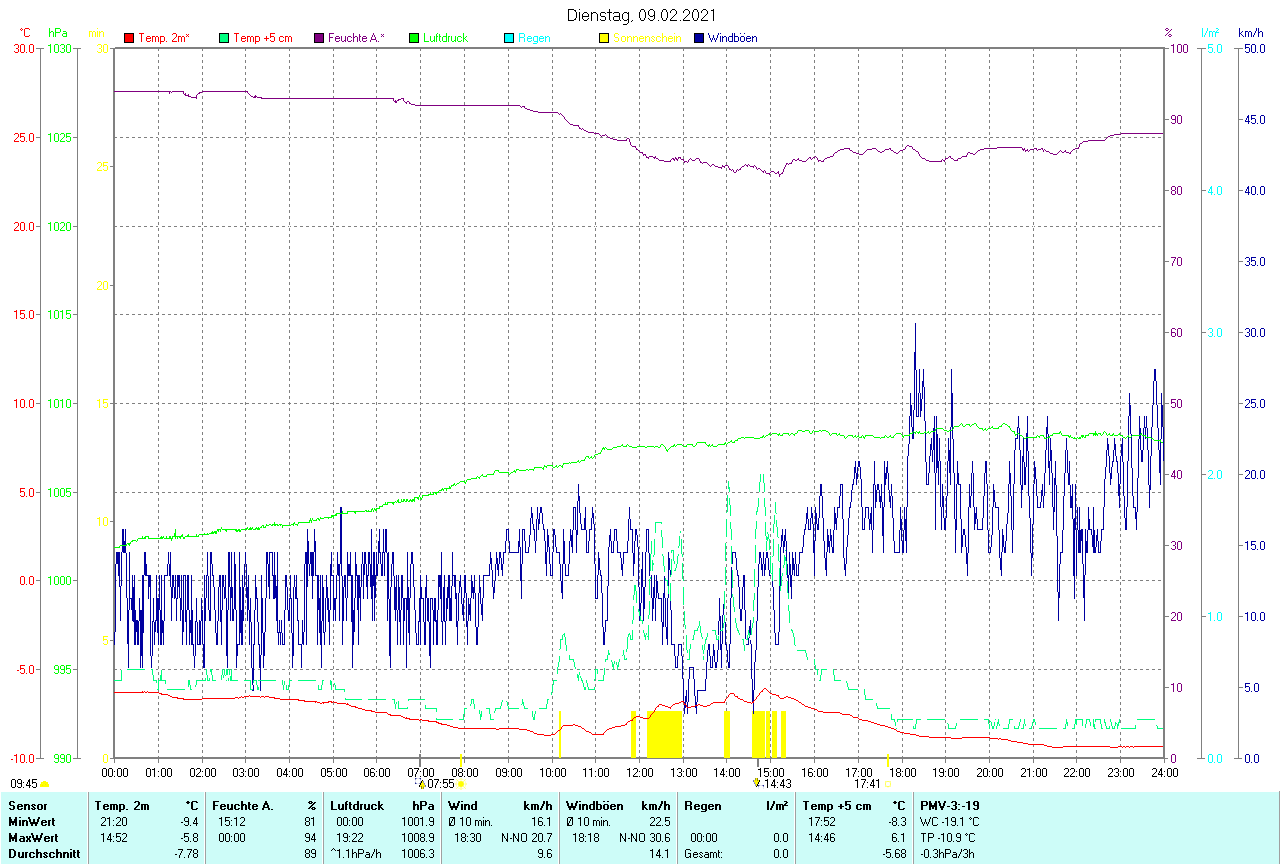Image resolution: width=1280 pixels, height=864 pixels.
Task: Click the 00:00 time axis label
Action: (115, 772)
